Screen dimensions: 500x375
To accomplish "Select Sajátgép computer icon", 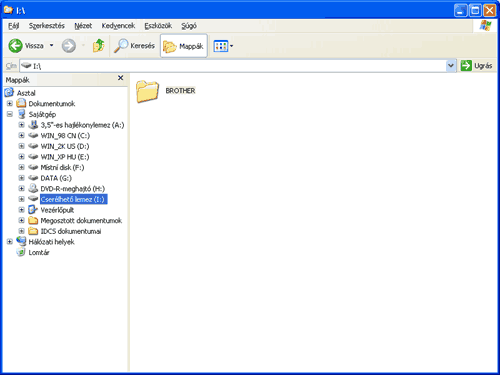I will click(x=21, y=114).
